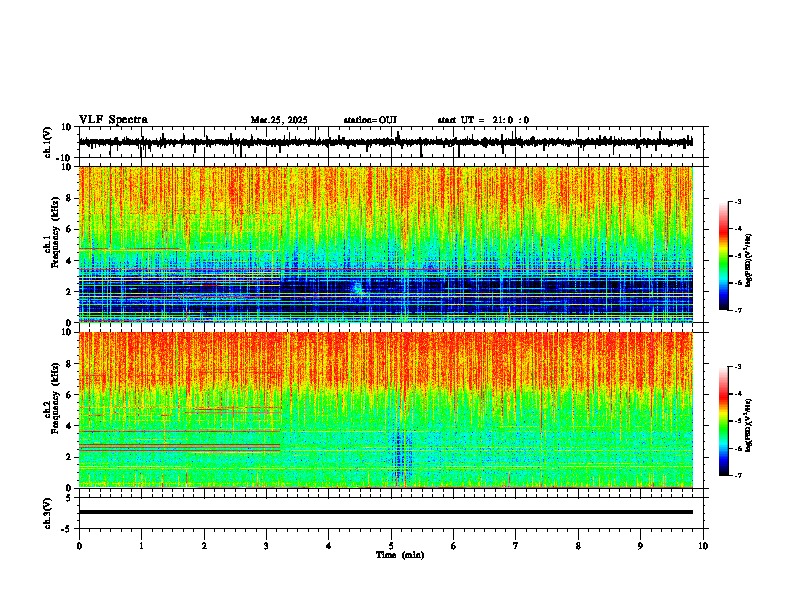Click the "-7" tick on ch.1 colorbar
This screenshot has height=612, width=792.
click(737, 310)
